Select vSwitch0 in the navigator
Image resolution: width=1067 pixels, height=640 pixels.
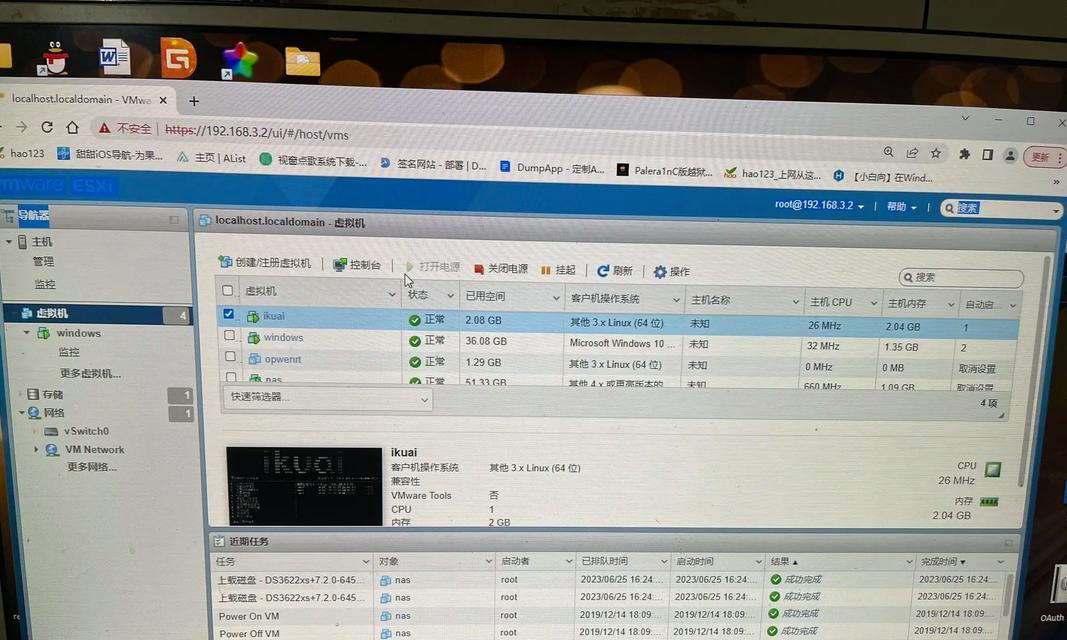point(86,431)
